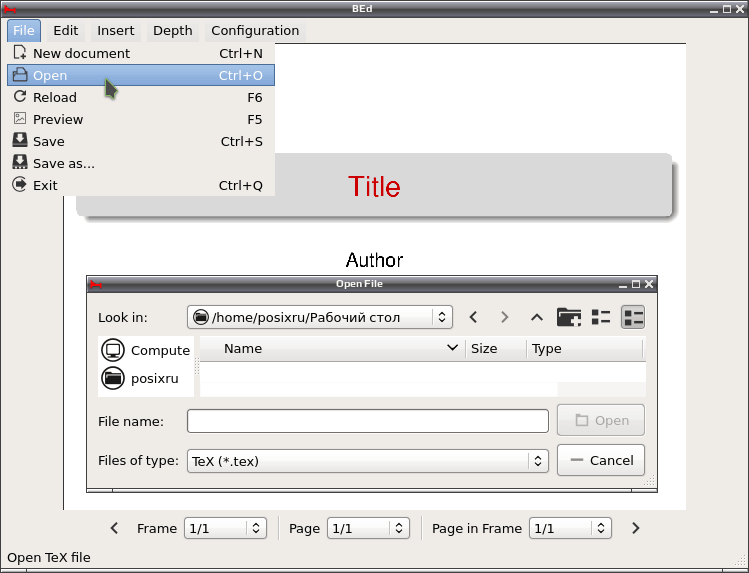Choose Preview from File menu
The height and width of the screenshot is (573, 749).
click(x=141, y=119)
